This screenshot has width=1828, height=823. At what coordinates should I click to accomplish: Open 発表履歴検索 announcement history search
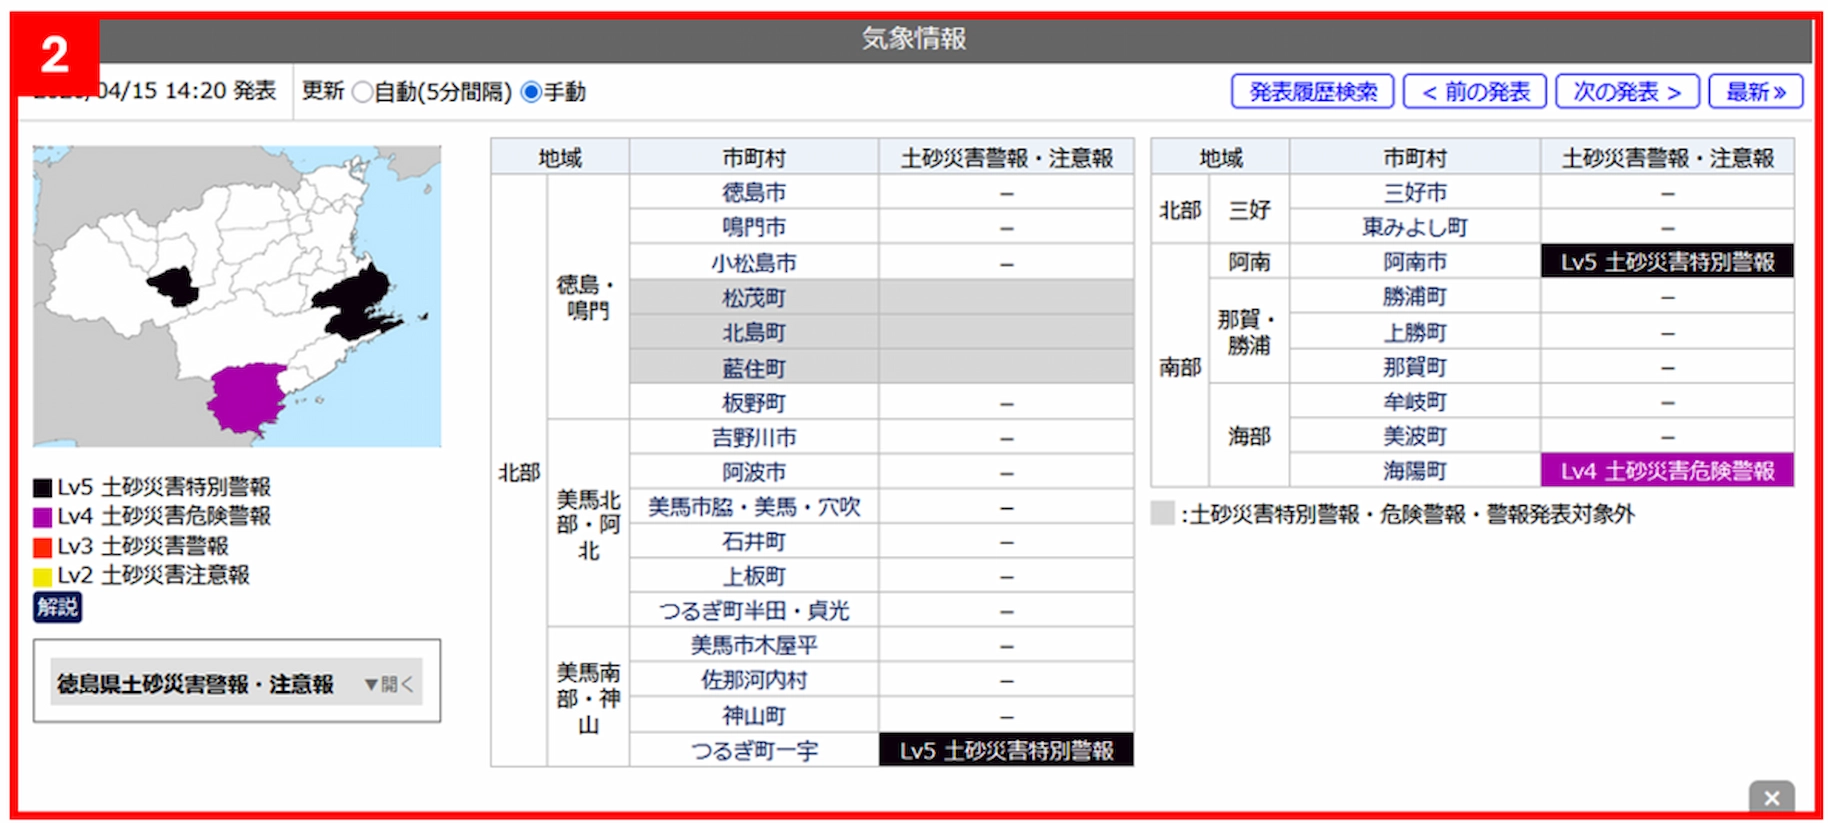[x=1313, y=91]
